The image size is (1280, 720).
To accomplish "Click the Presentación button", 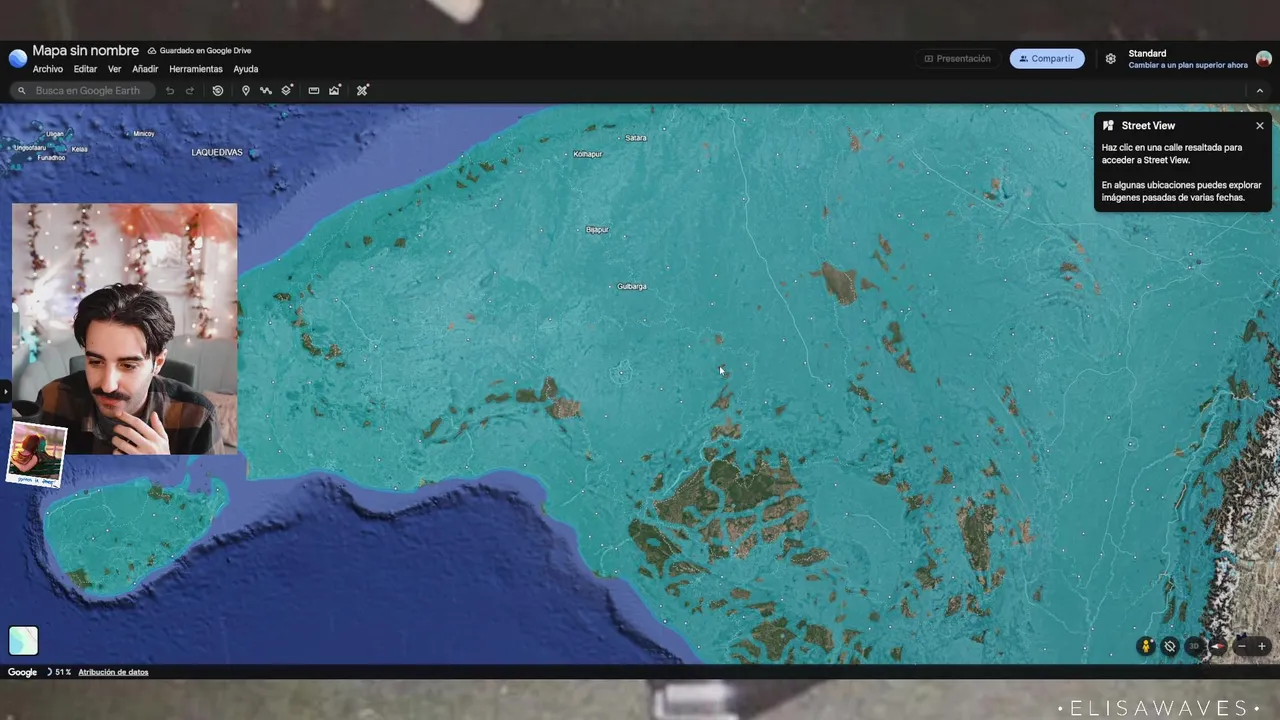I will click(x=957, y=59).
